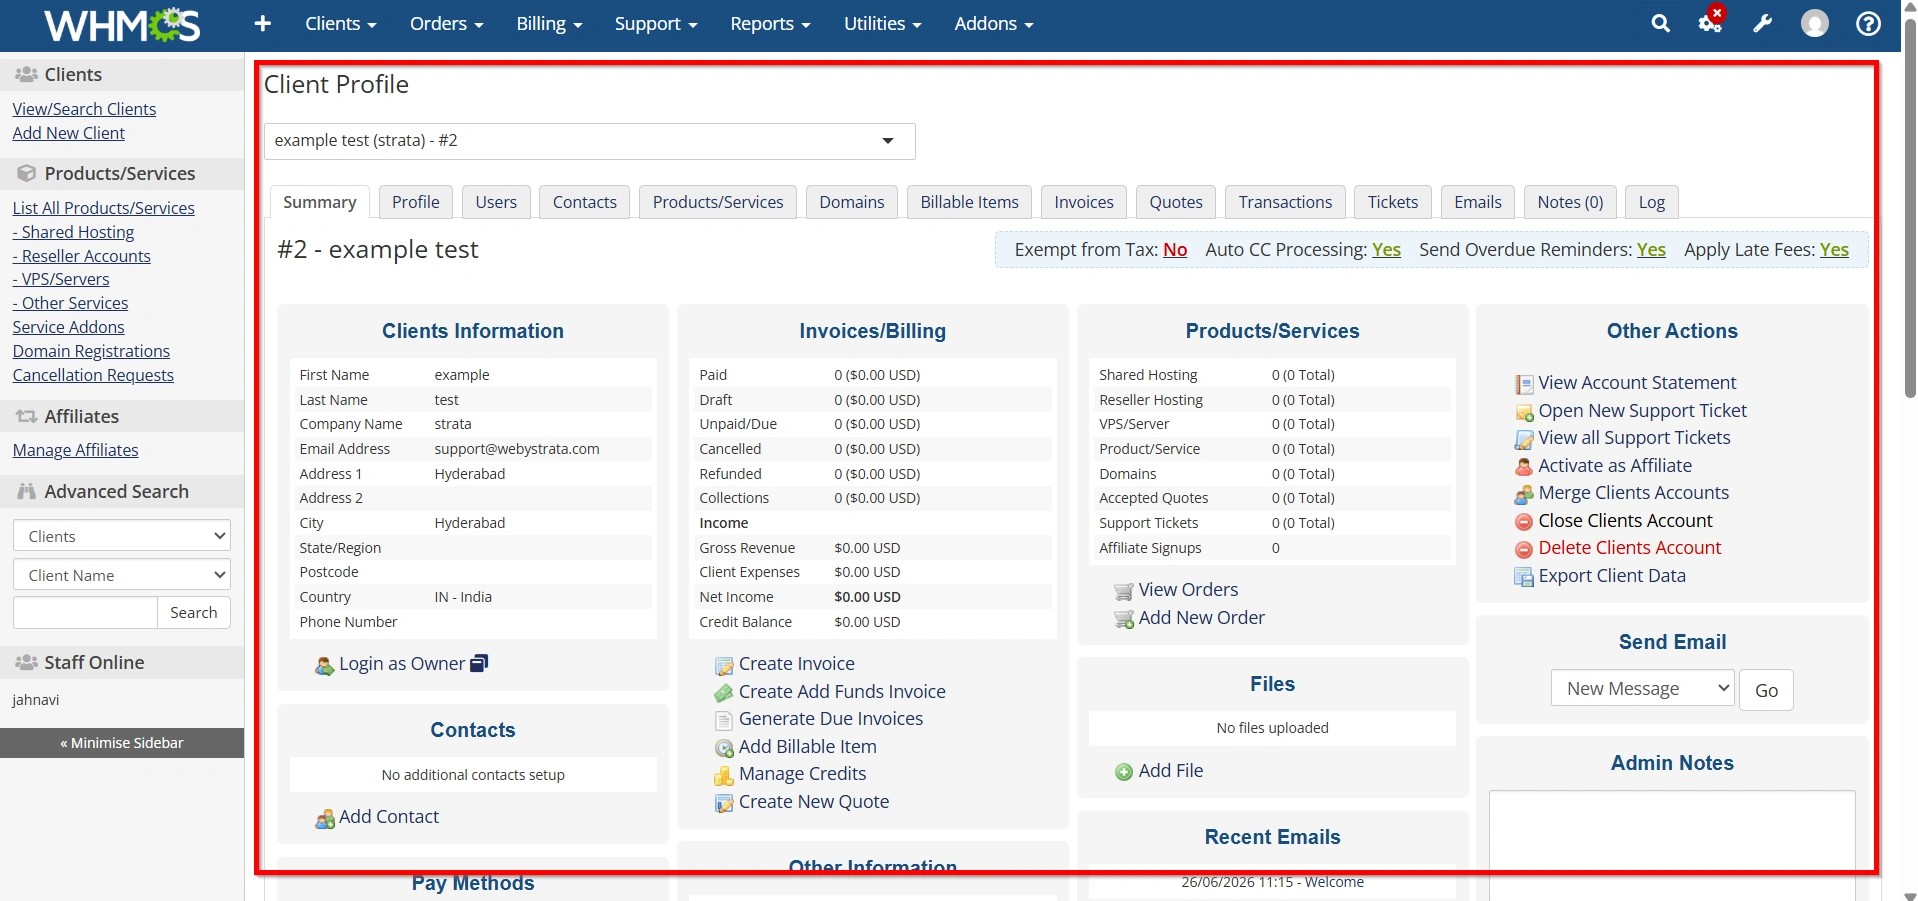Image resolution: width=1918 pixels, height=901 pixels.
Task: Click the Manage Credits coins icon
Action: tap(724, 775)
